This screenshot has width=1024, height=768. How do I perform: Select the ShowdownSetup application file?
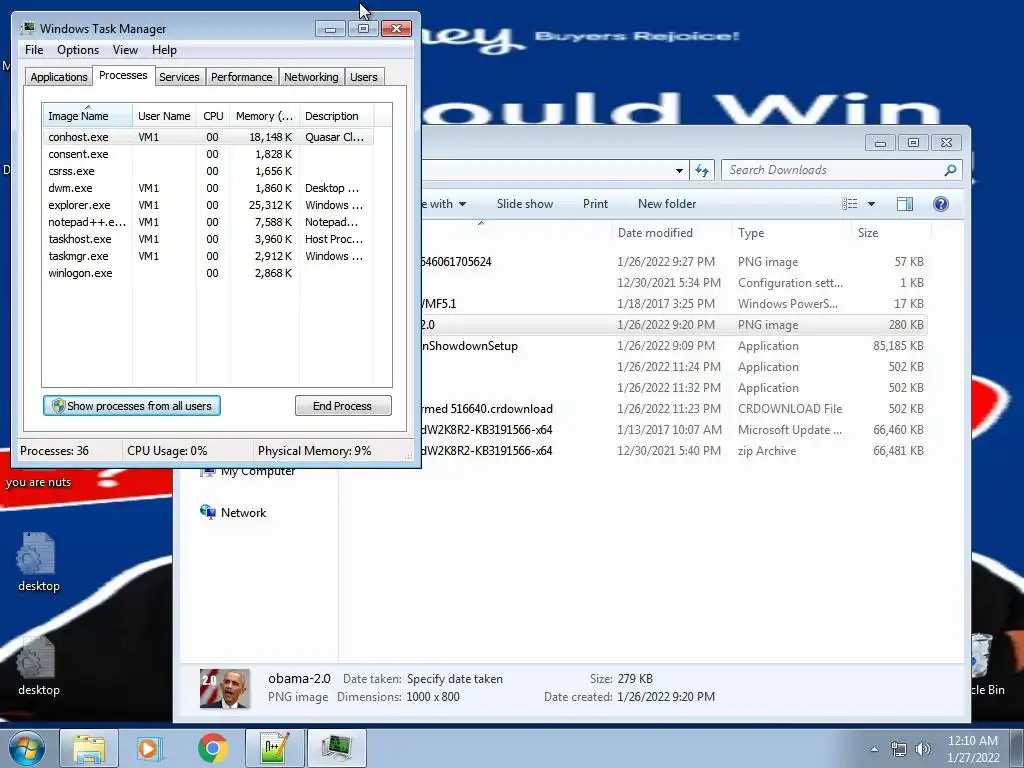pos(674,346)
